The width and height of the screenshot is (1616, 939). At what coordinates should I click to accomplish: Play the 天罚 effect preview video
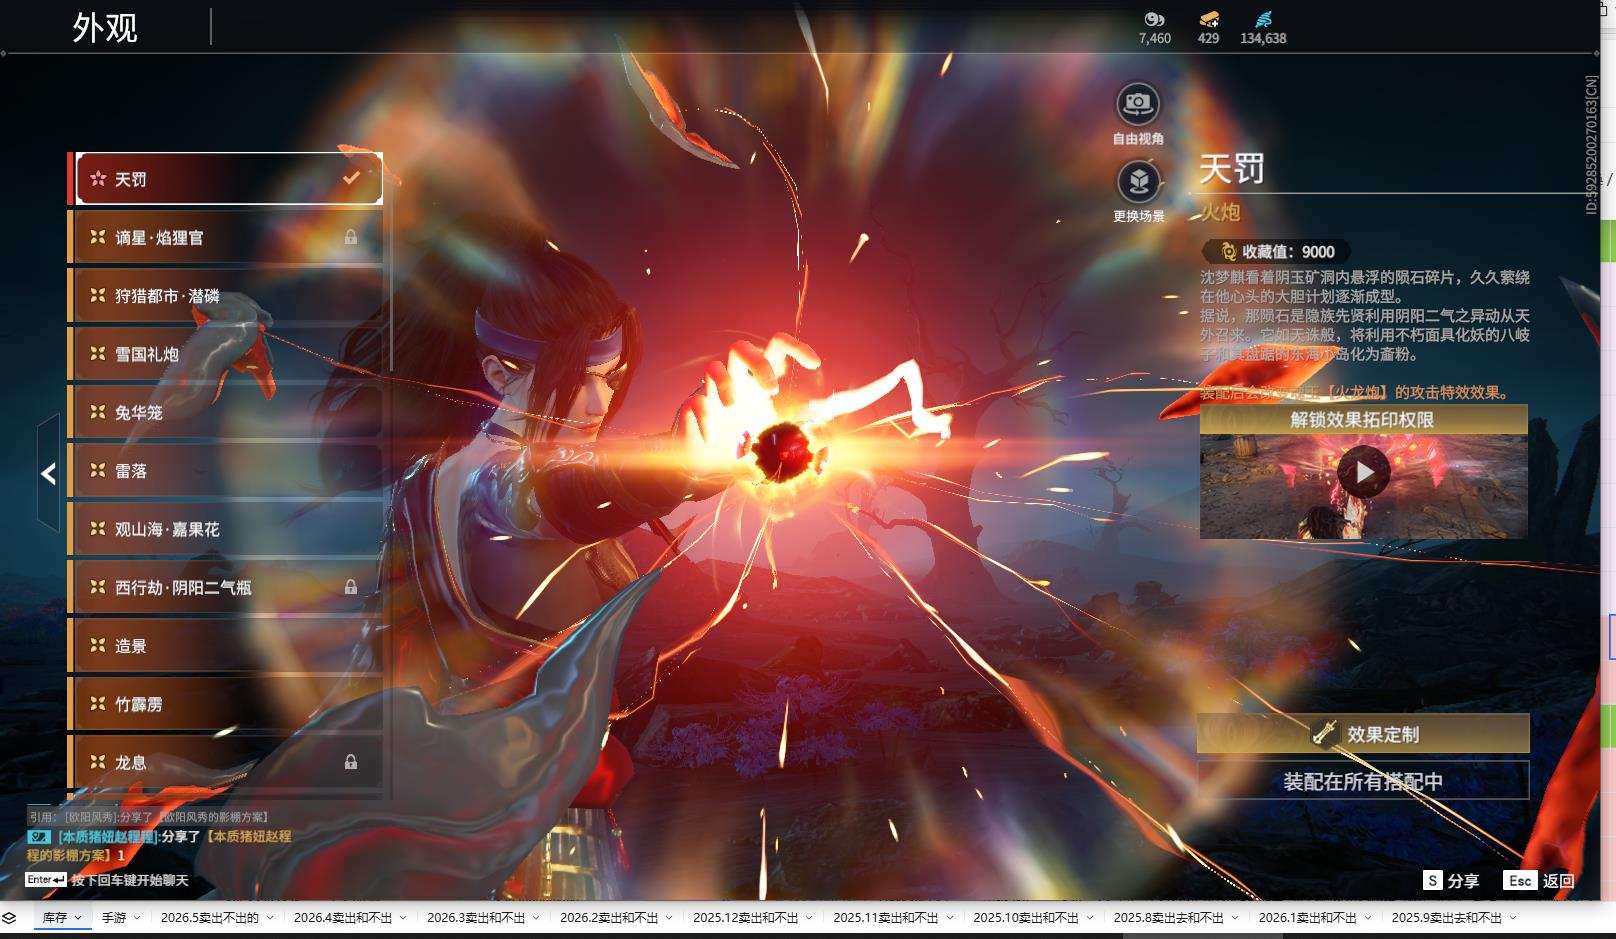1363,472
